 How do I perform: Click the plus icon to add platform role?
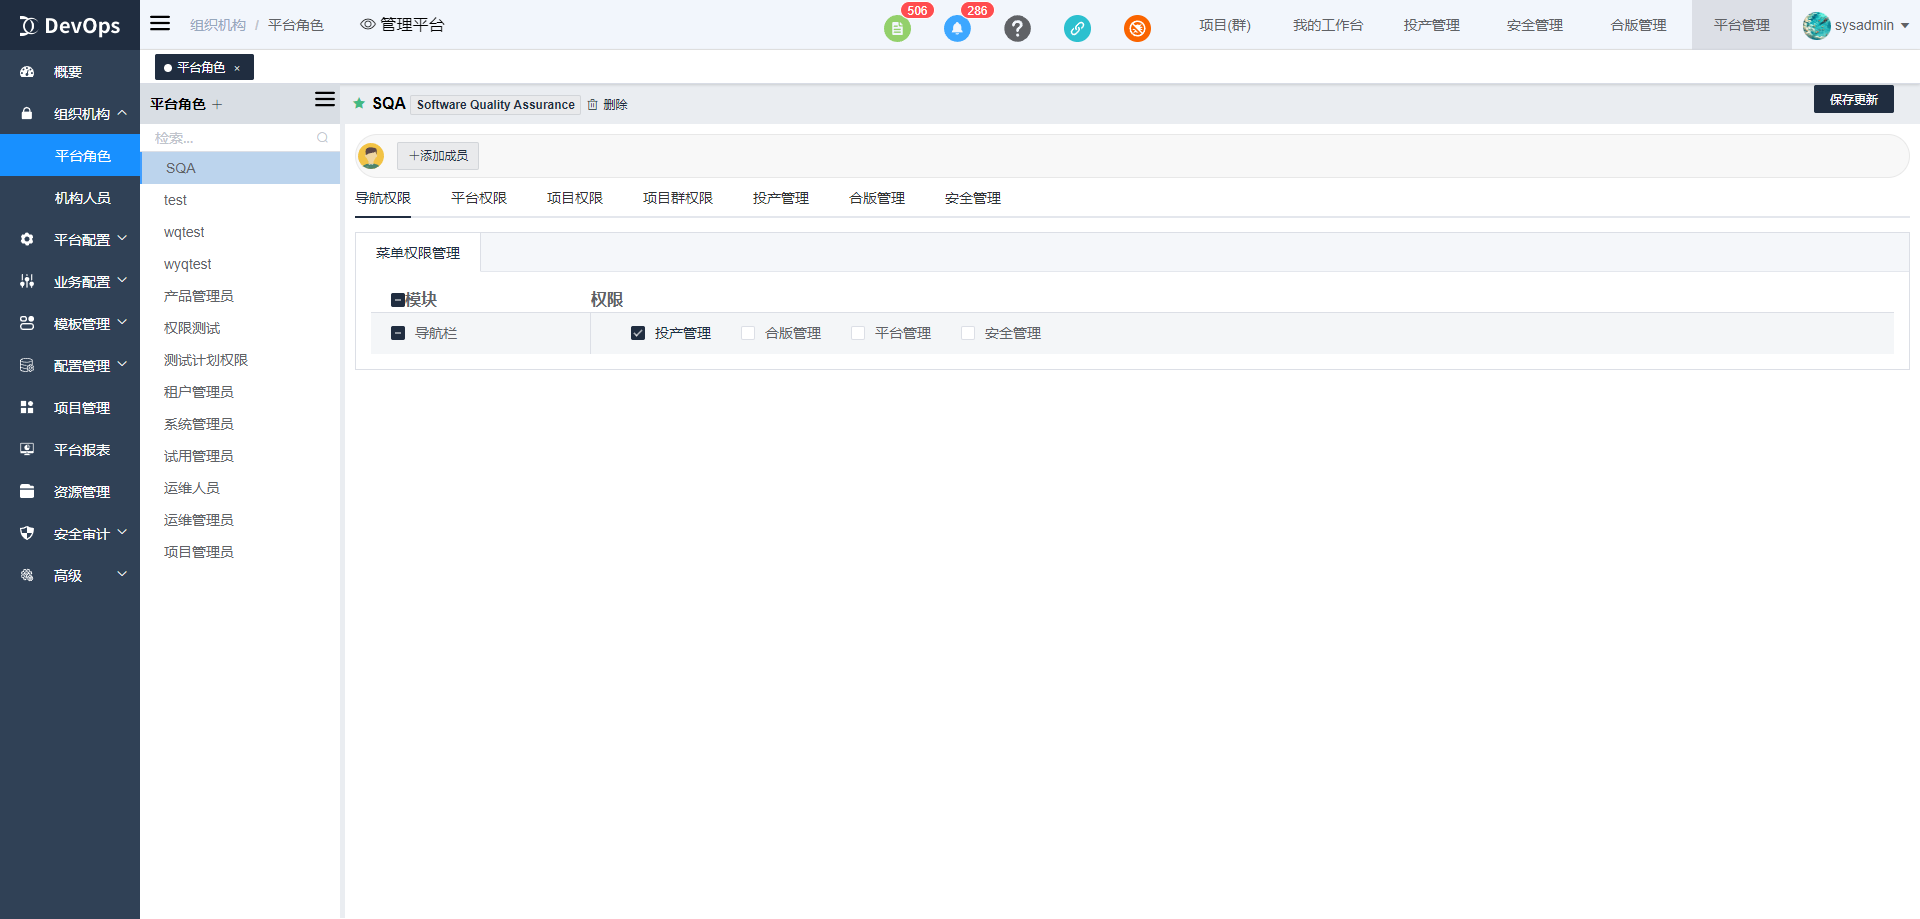pyautogui.click(x=217, y=104)
